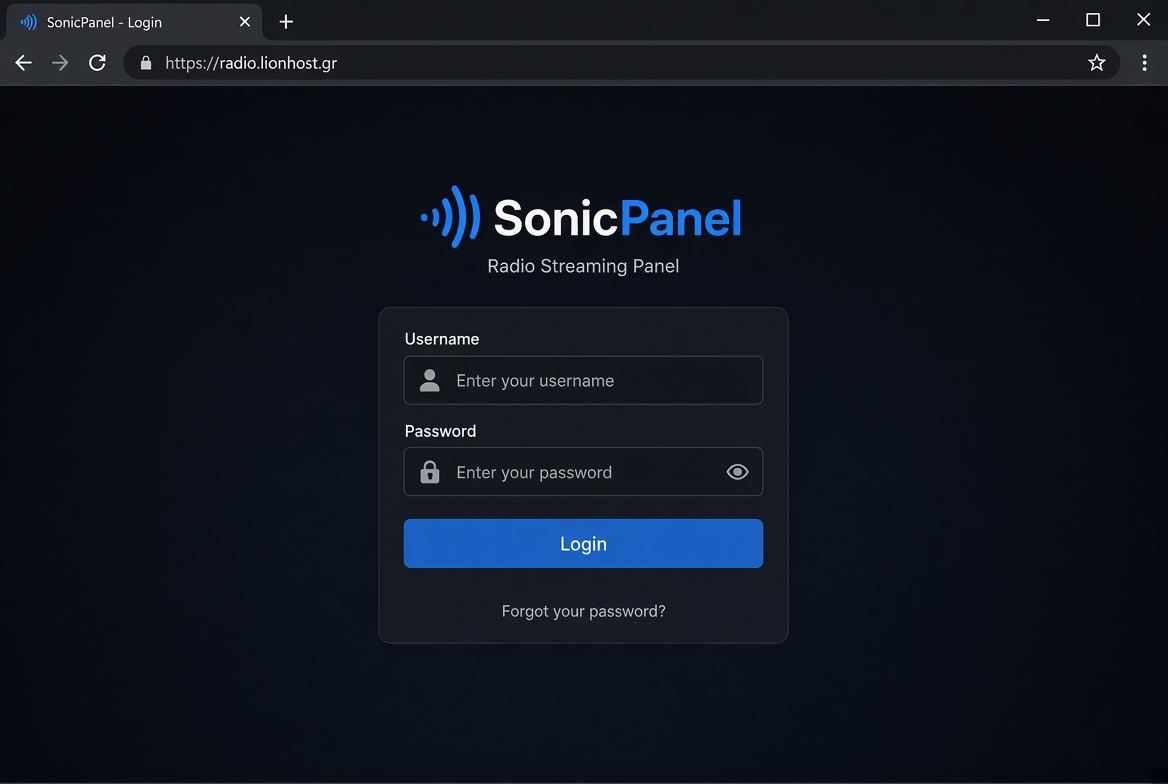Viewport: 1168px width, 784px height.
Task: Close the browser window
Action: (1143, 20)
